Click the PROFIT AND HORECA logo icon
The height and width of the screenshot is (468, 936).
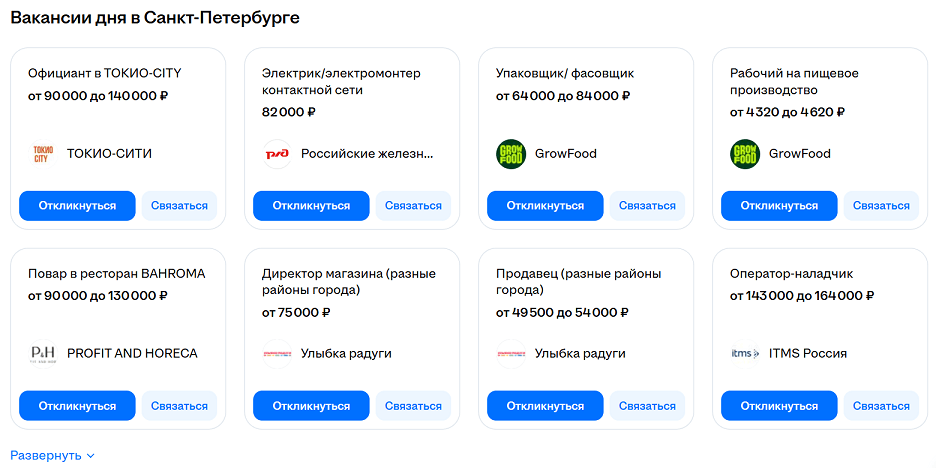(42, 354)
